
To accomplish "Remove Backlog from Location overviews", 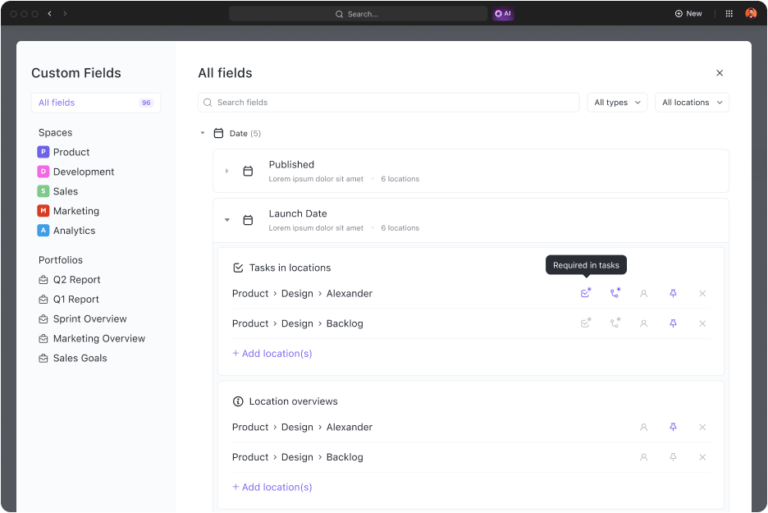I will (x=702, y=457).
